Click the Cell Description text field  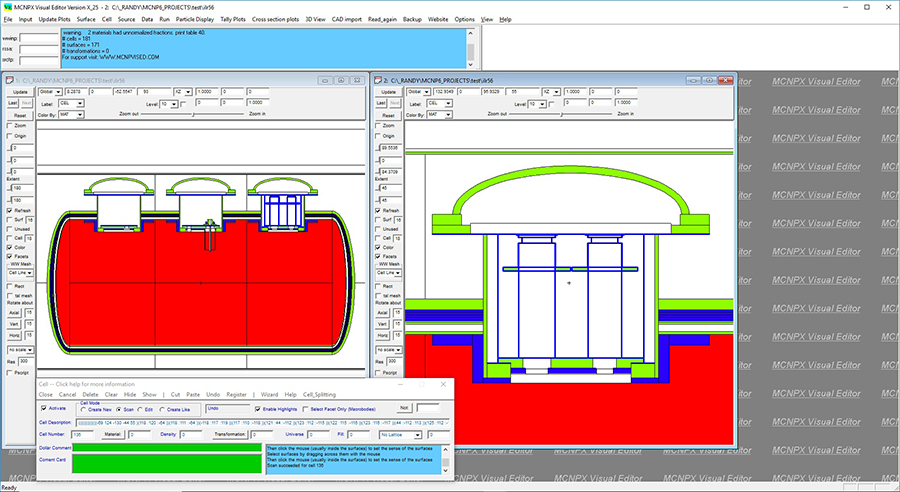point(263,423)
